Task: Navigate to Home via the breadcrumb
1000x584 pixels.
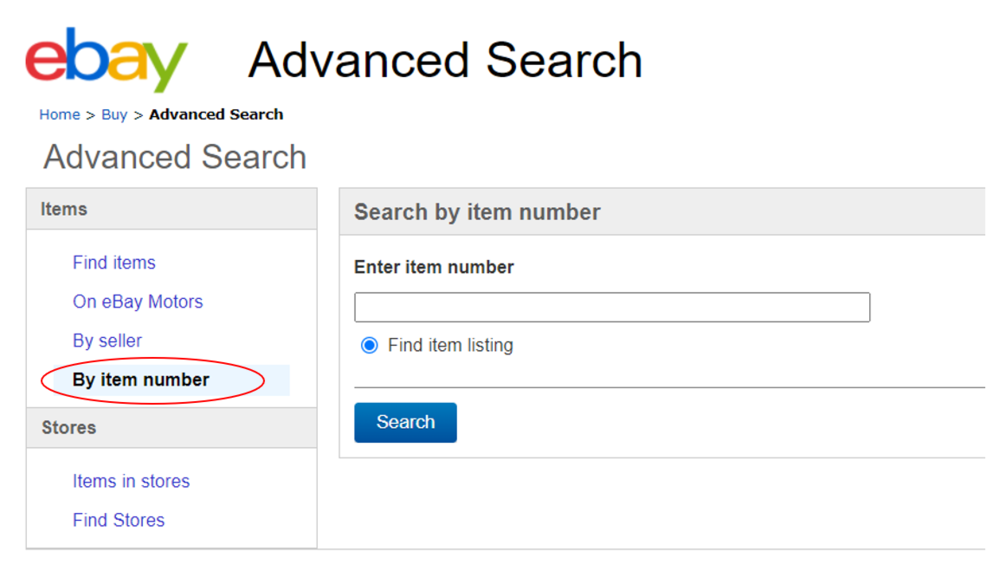Action: pos(59,114)
